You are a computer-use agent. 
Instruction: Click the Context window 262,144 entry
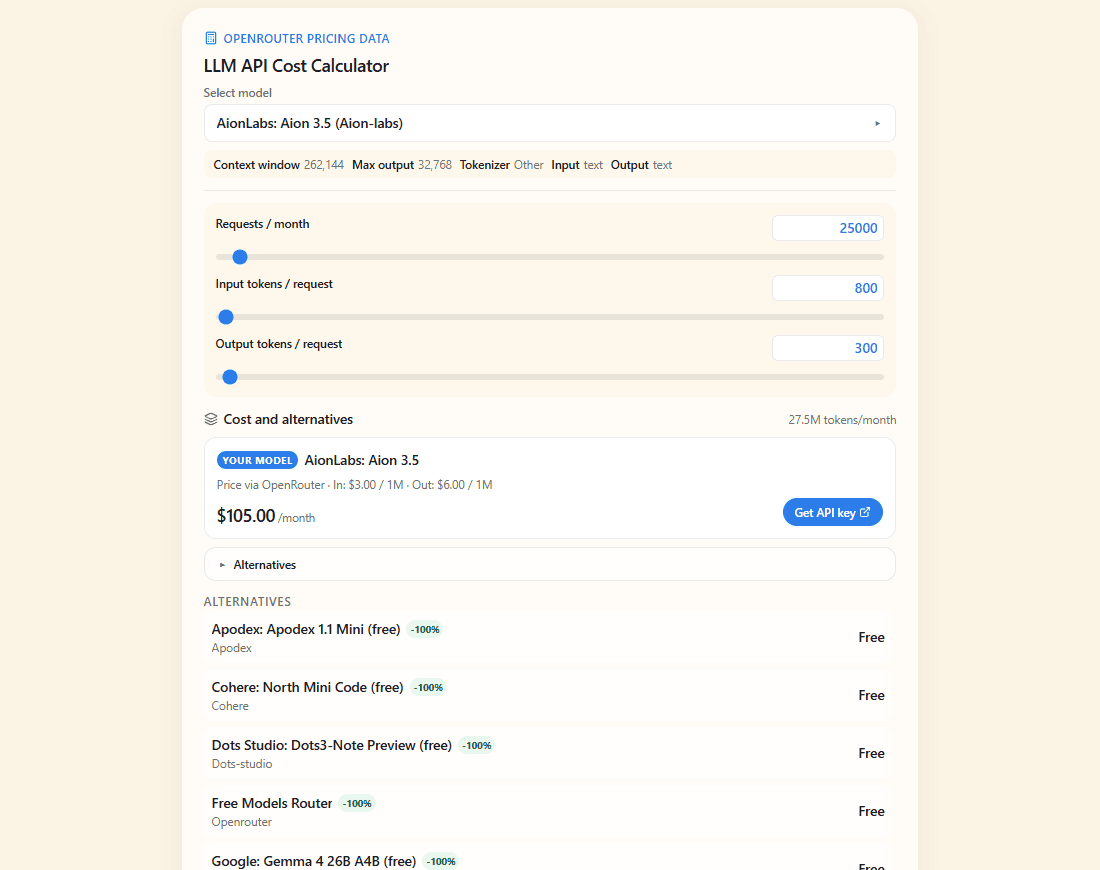[279, 165]
